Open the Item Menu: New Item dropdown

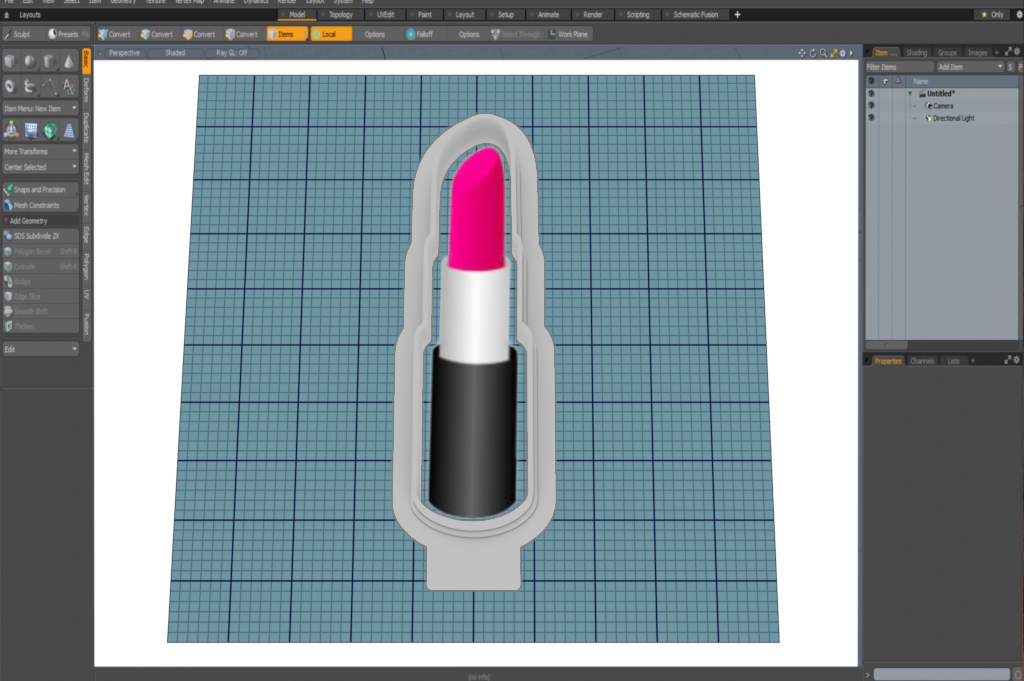[x=40, y=108]
